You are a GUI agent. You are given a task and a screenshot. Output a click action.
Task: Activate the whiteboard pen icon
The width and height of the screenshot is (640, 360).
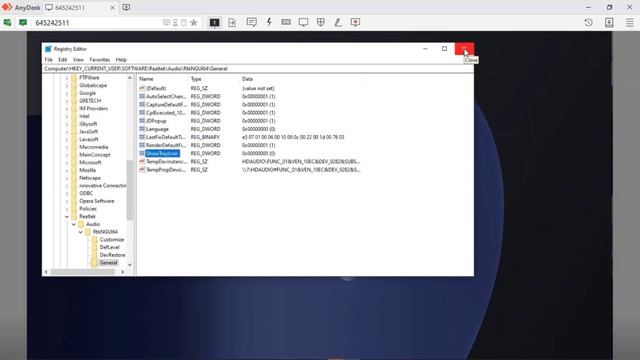click(x=338, y=22)
